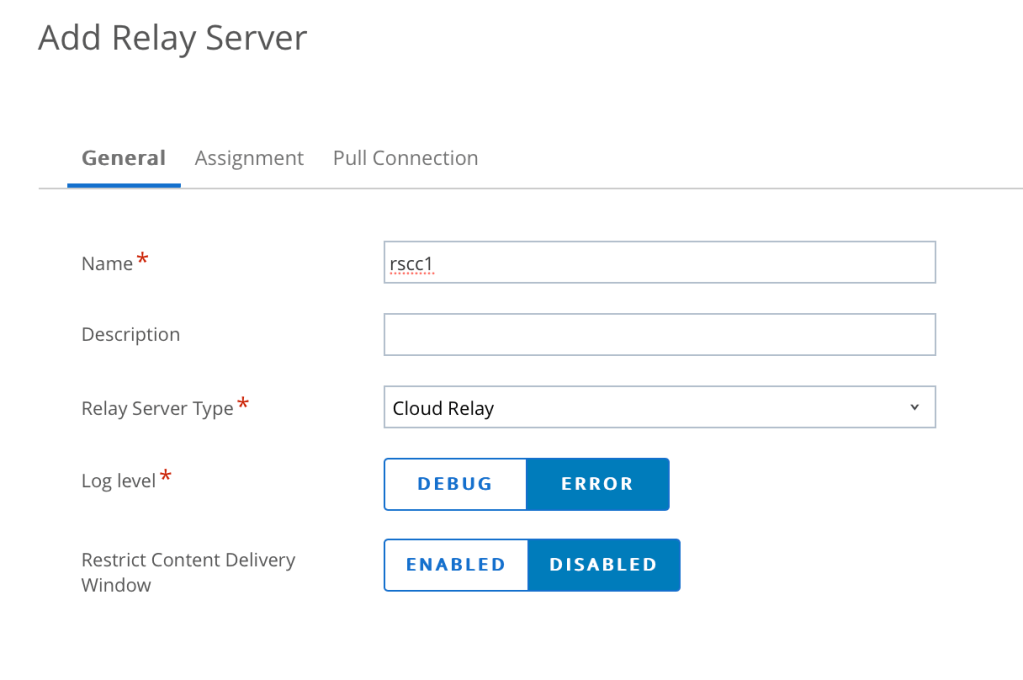
Task: Click the Add Relay Server page heading
Action: 172,38
